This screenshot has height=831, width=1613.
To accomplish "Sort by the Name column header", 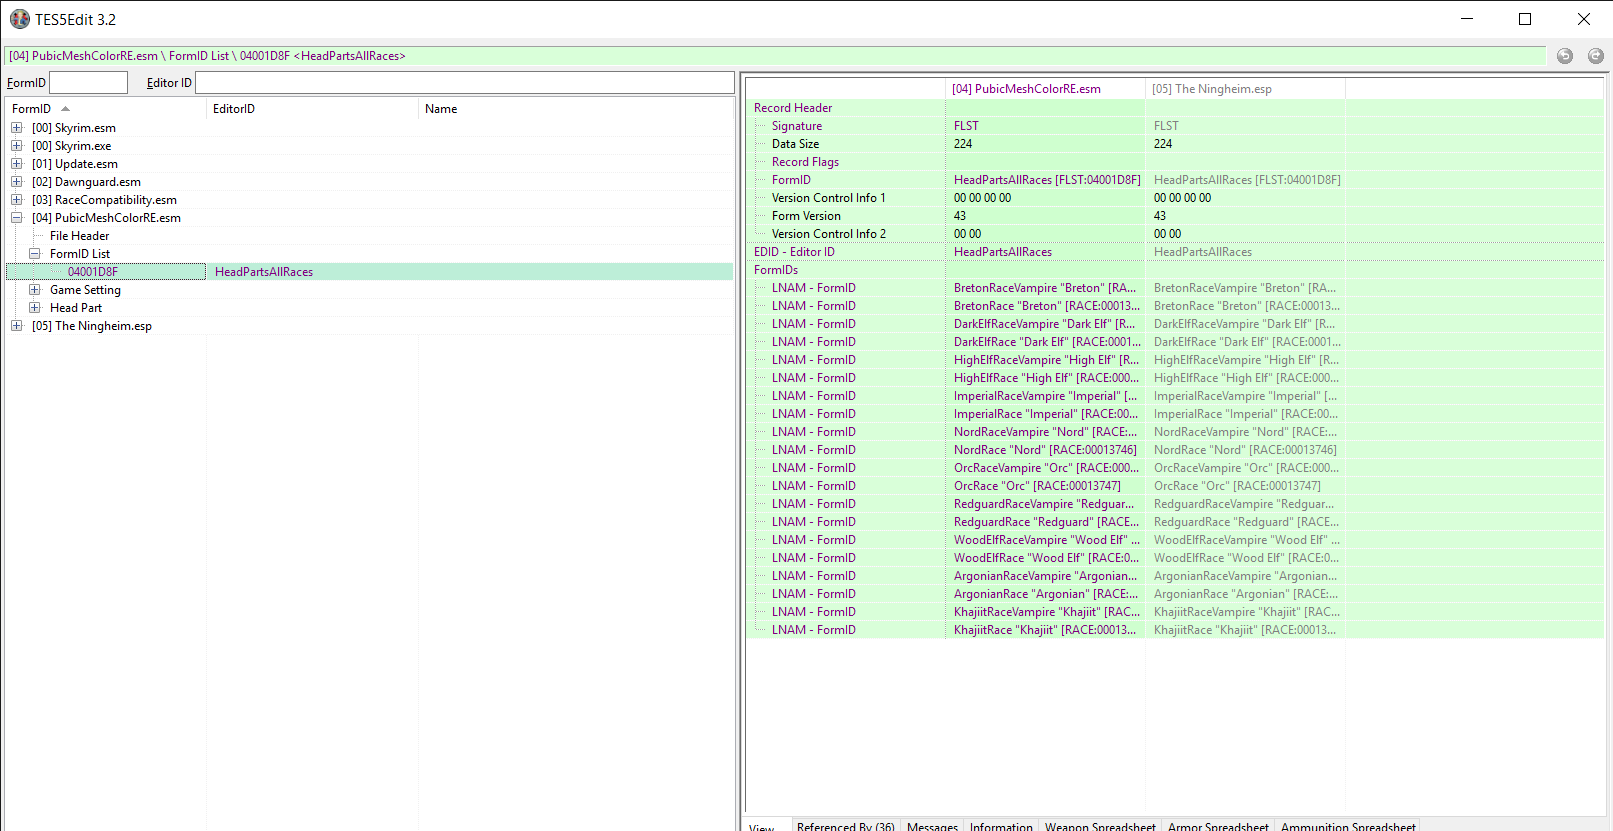I will 576,109.
